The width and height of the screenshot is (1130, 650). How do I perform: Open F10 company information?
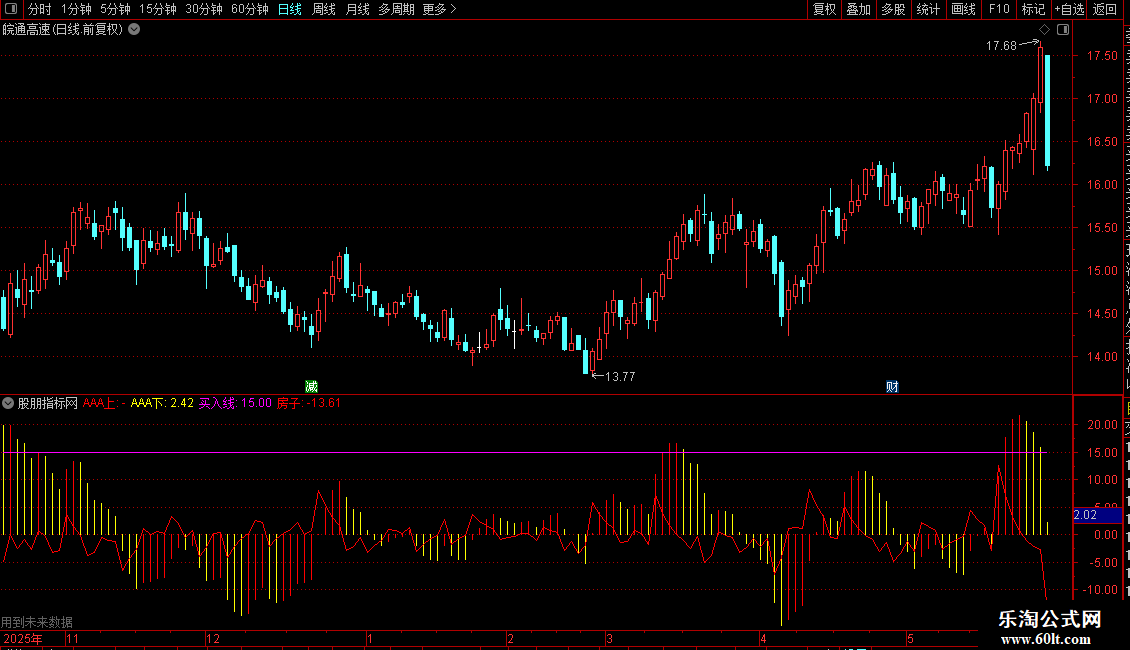[999, 9]
